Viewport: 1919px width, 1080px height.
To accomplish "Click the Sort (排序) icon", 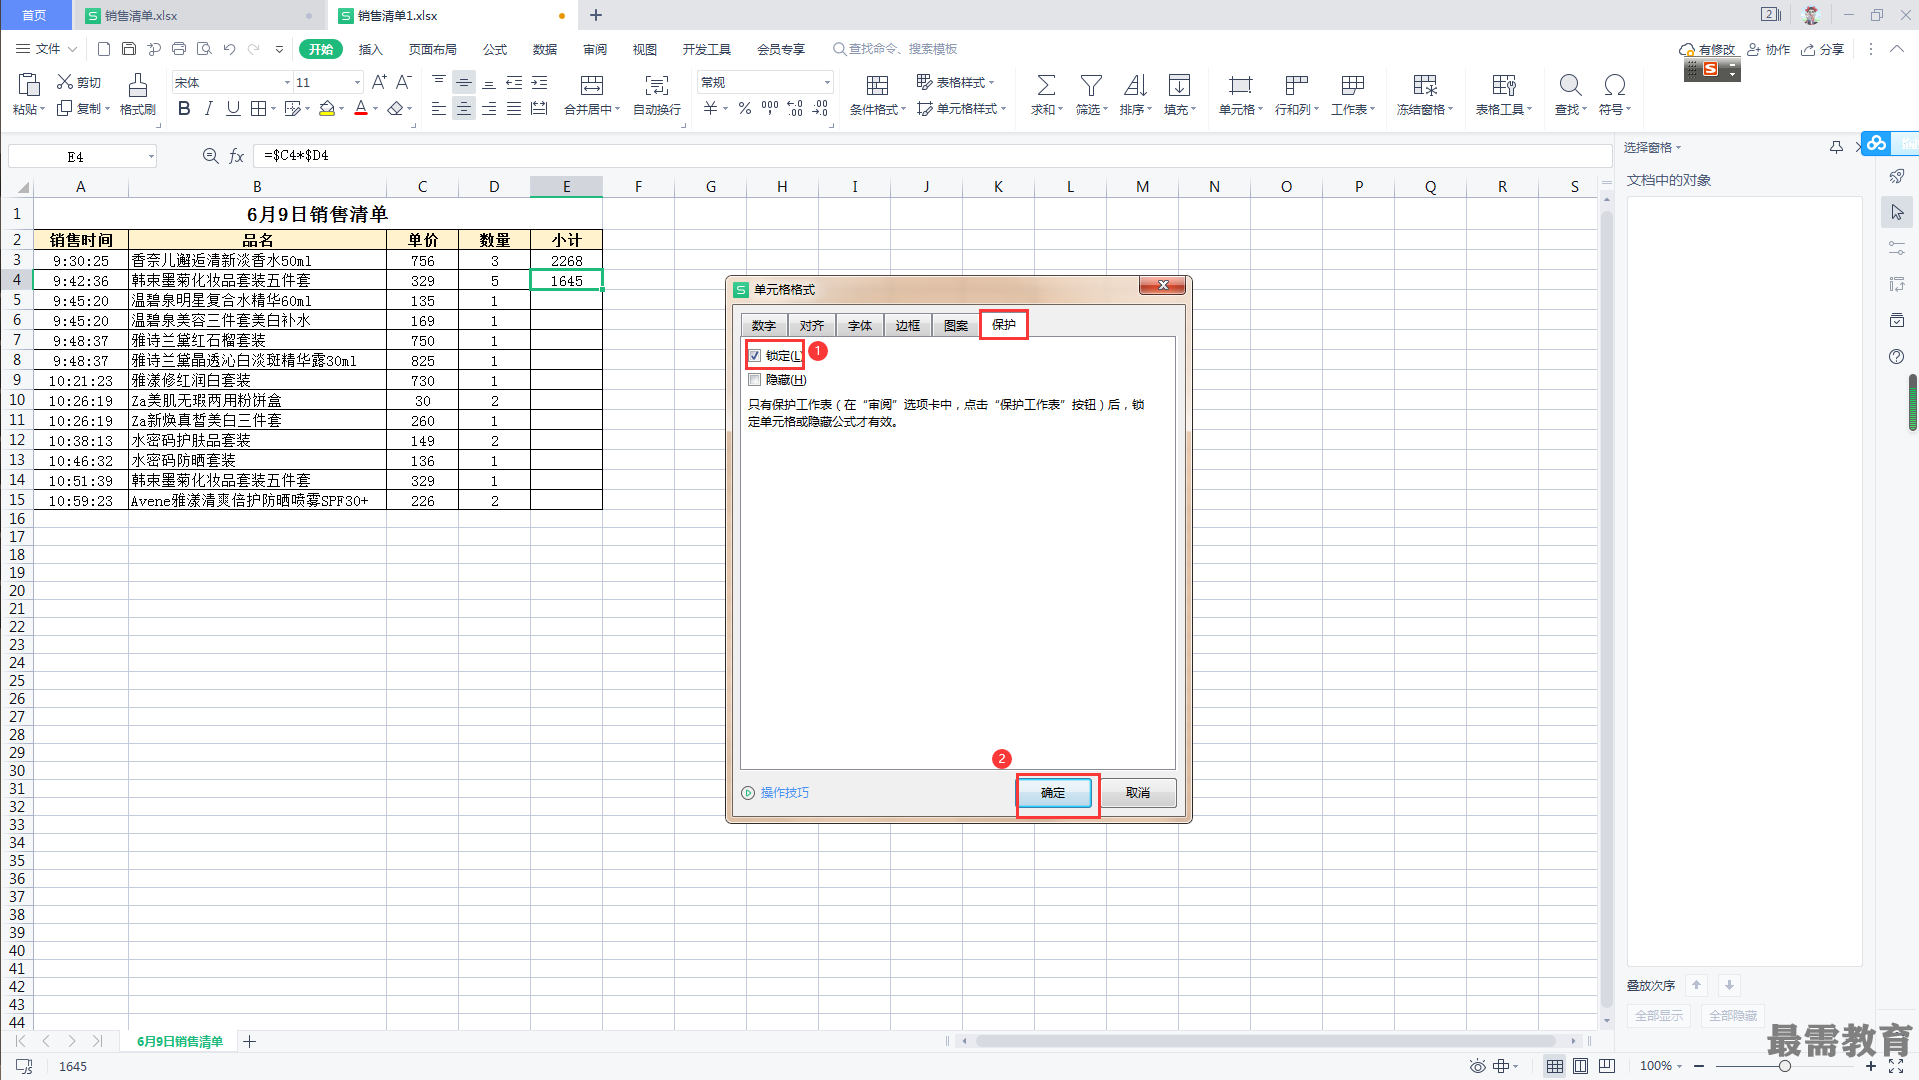I will [1135, 84].
